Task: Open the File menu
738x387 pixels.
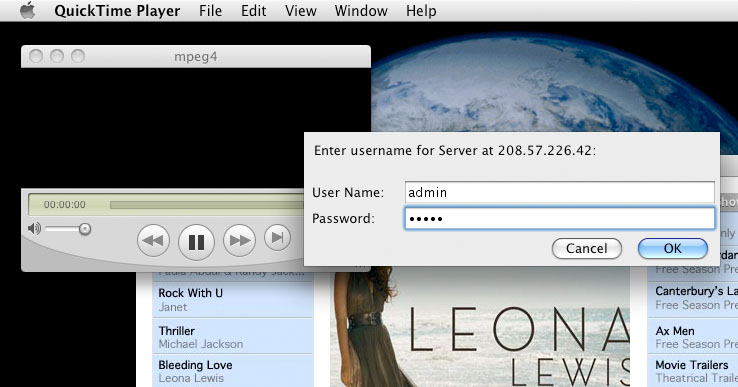Action: click(x=210, y=10)
